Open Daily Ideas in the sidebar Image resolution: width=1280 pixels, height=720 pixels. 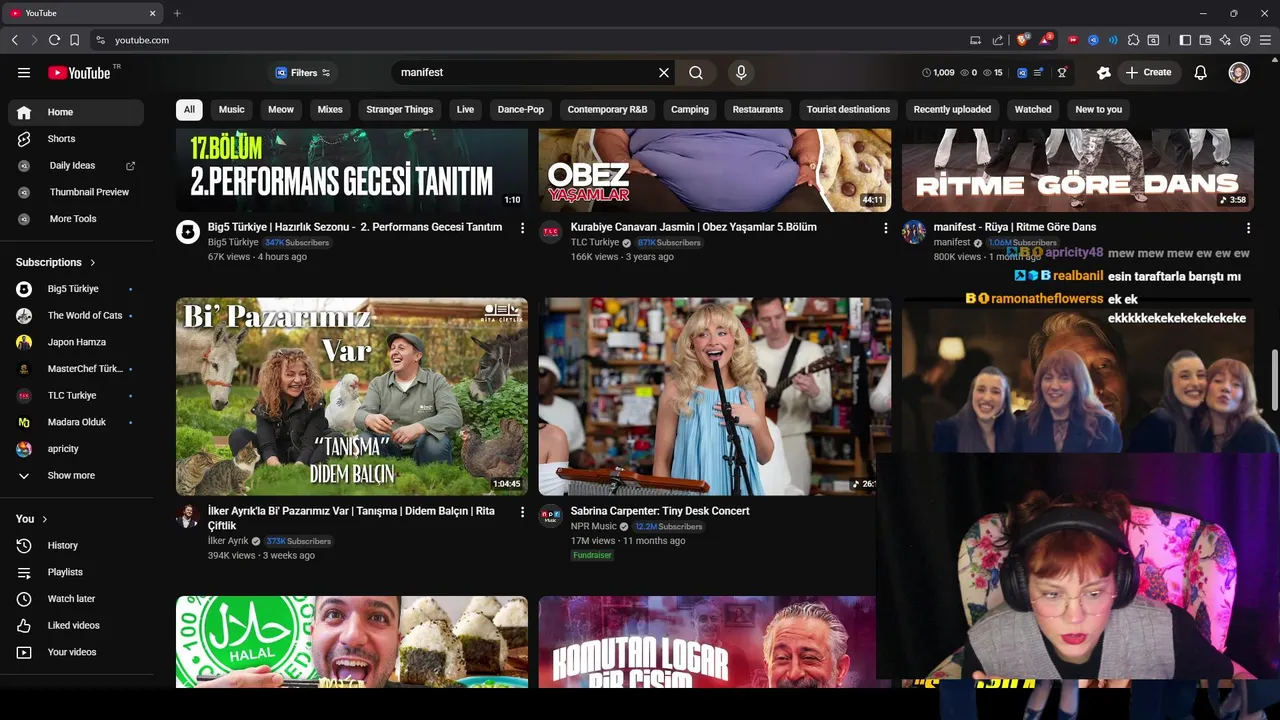coord(76,165)
